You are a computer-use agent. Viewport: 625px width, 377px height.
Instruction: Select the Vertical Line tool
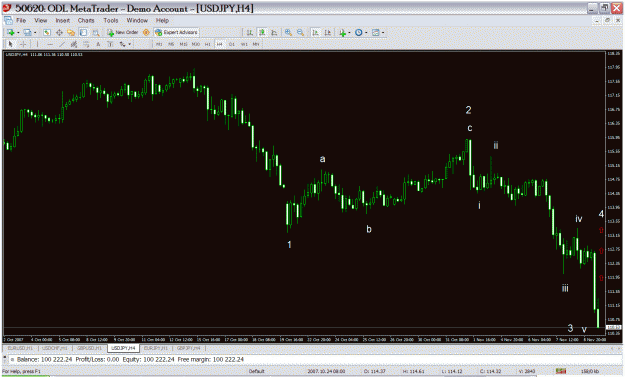(37, 44)
